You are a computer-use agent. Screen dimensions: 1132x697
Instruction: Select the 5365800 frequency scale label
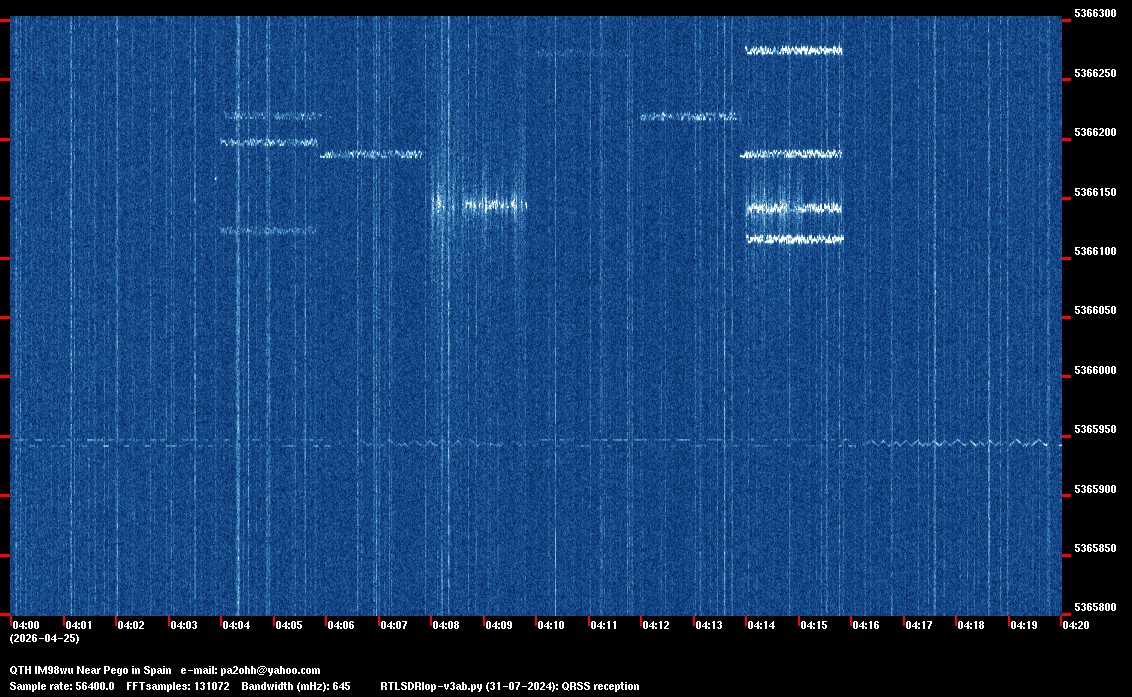pyautogui.click(x=1094, y=608)
